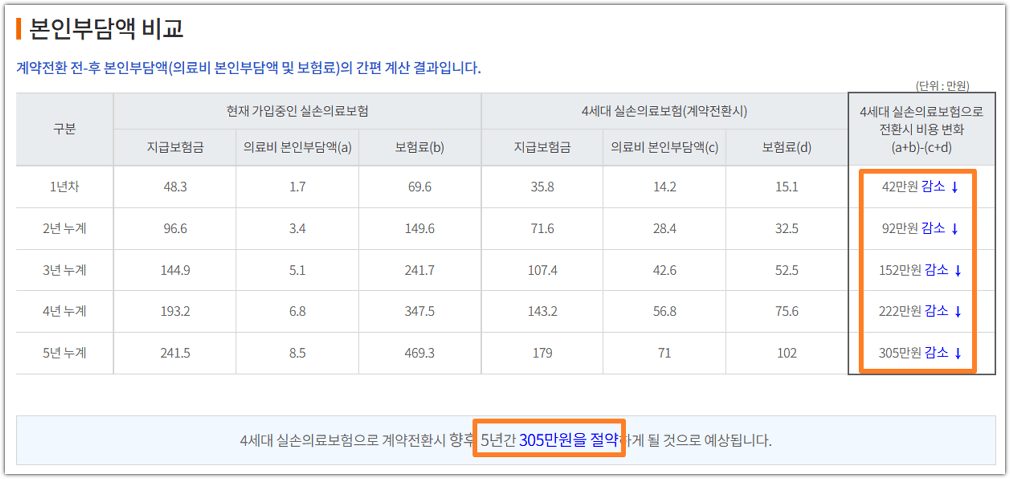Click the 42.6 value in 3년 누계 row
The width and height of the screenshot is (1010, 479).
(x=664, y=270)
